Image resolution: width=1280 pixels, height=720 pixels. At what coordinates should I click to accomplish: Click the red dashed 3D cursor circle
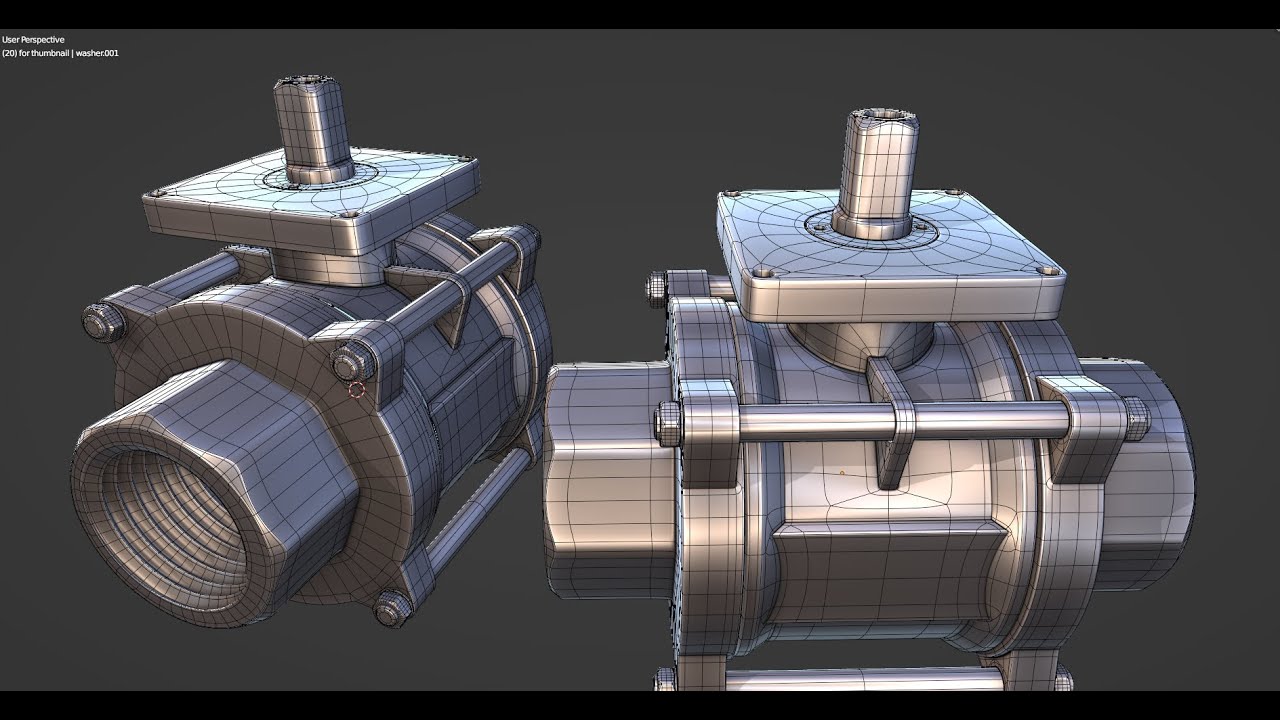357,389
